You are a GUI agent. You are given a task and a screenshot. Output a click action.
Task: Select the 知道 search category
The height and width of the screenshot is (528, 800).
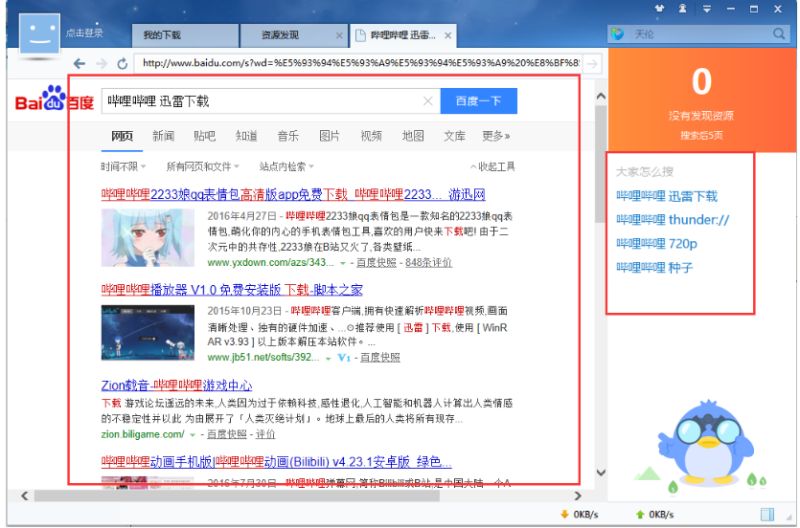tap(246, 136)
